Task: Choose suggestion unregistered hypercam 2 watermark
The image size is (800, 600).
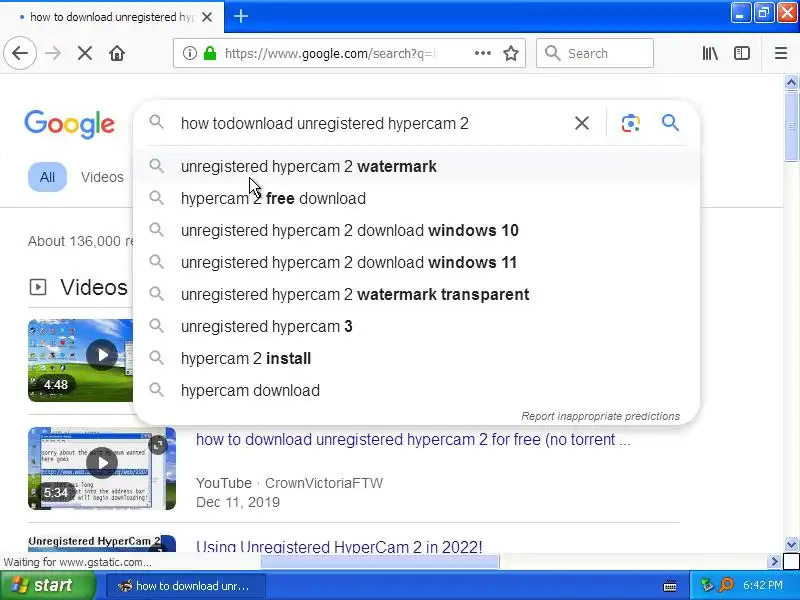Action: [x=416, y=166]
